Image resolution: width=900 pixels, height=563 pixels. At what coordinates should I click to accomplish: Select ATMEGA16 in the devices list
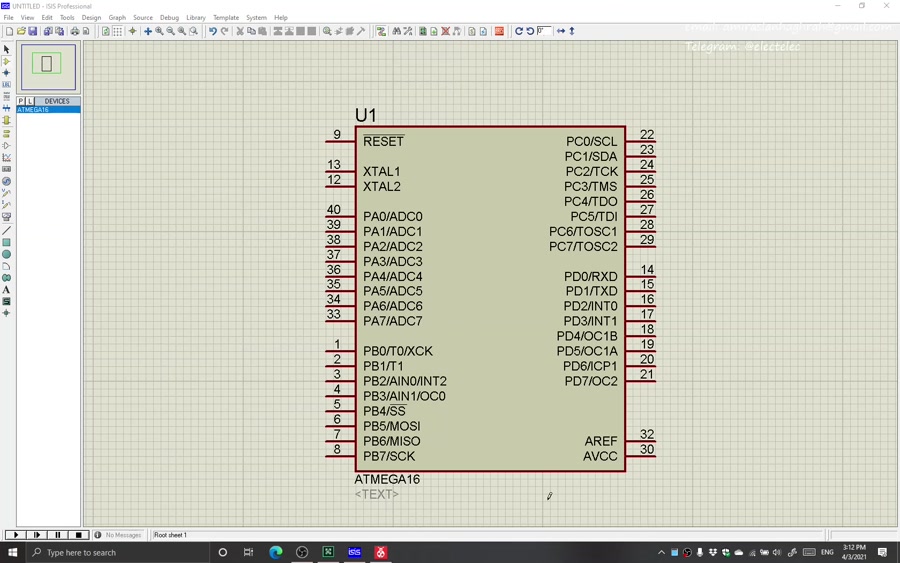(x=33, y=110)
